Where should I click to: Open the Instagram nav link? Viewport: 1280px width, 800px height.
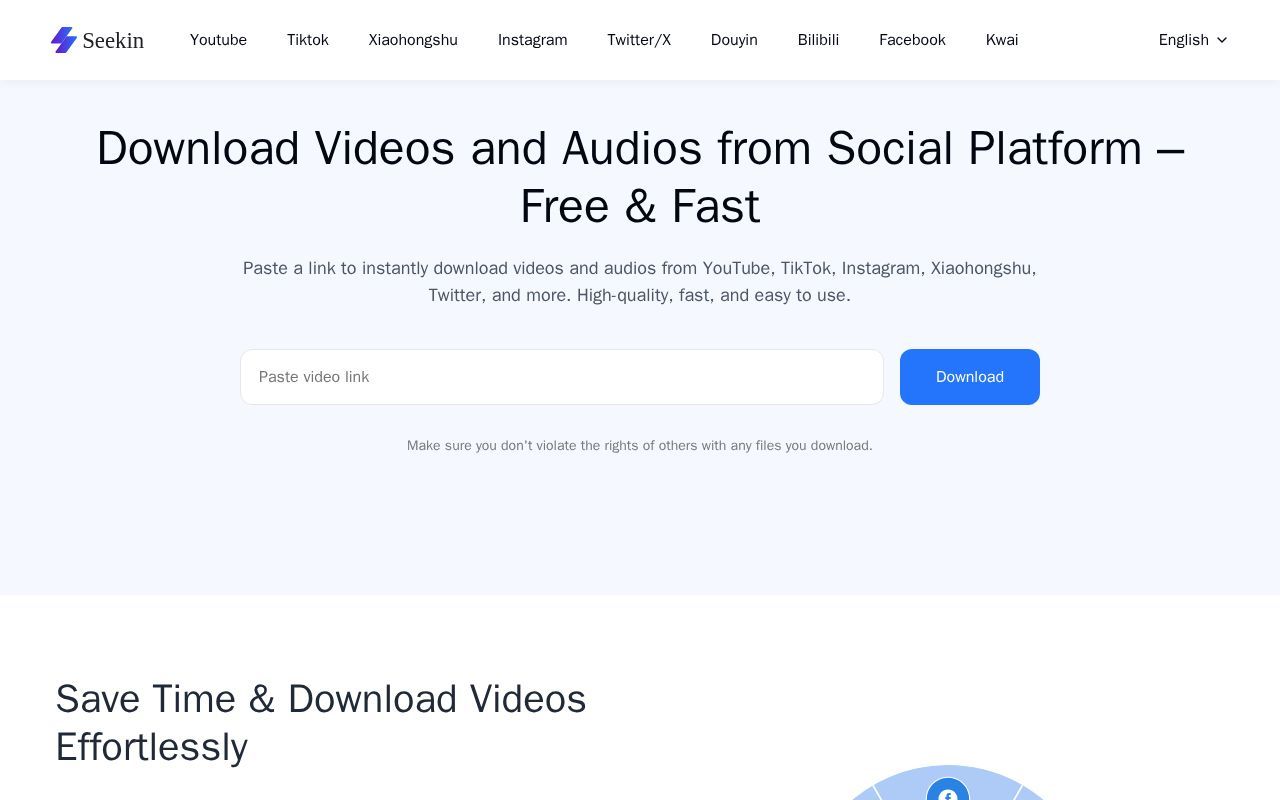click(532, 40)
